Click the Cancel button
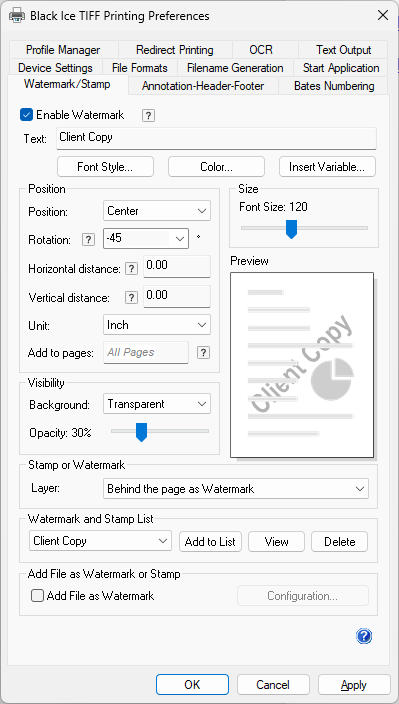 (x=273, y=685)
